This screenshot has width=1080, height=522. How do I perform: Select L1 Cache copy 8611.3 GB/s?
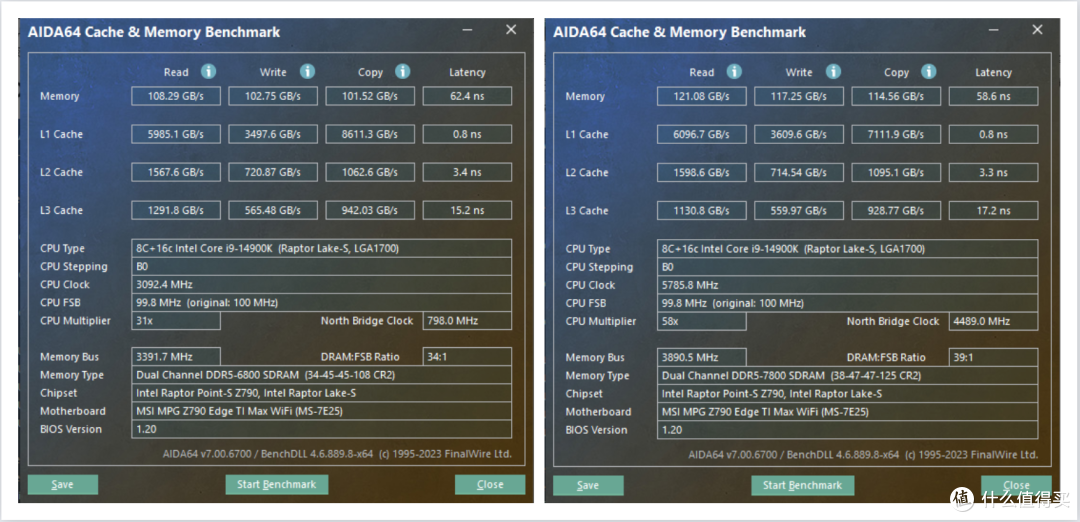point(370,134)
